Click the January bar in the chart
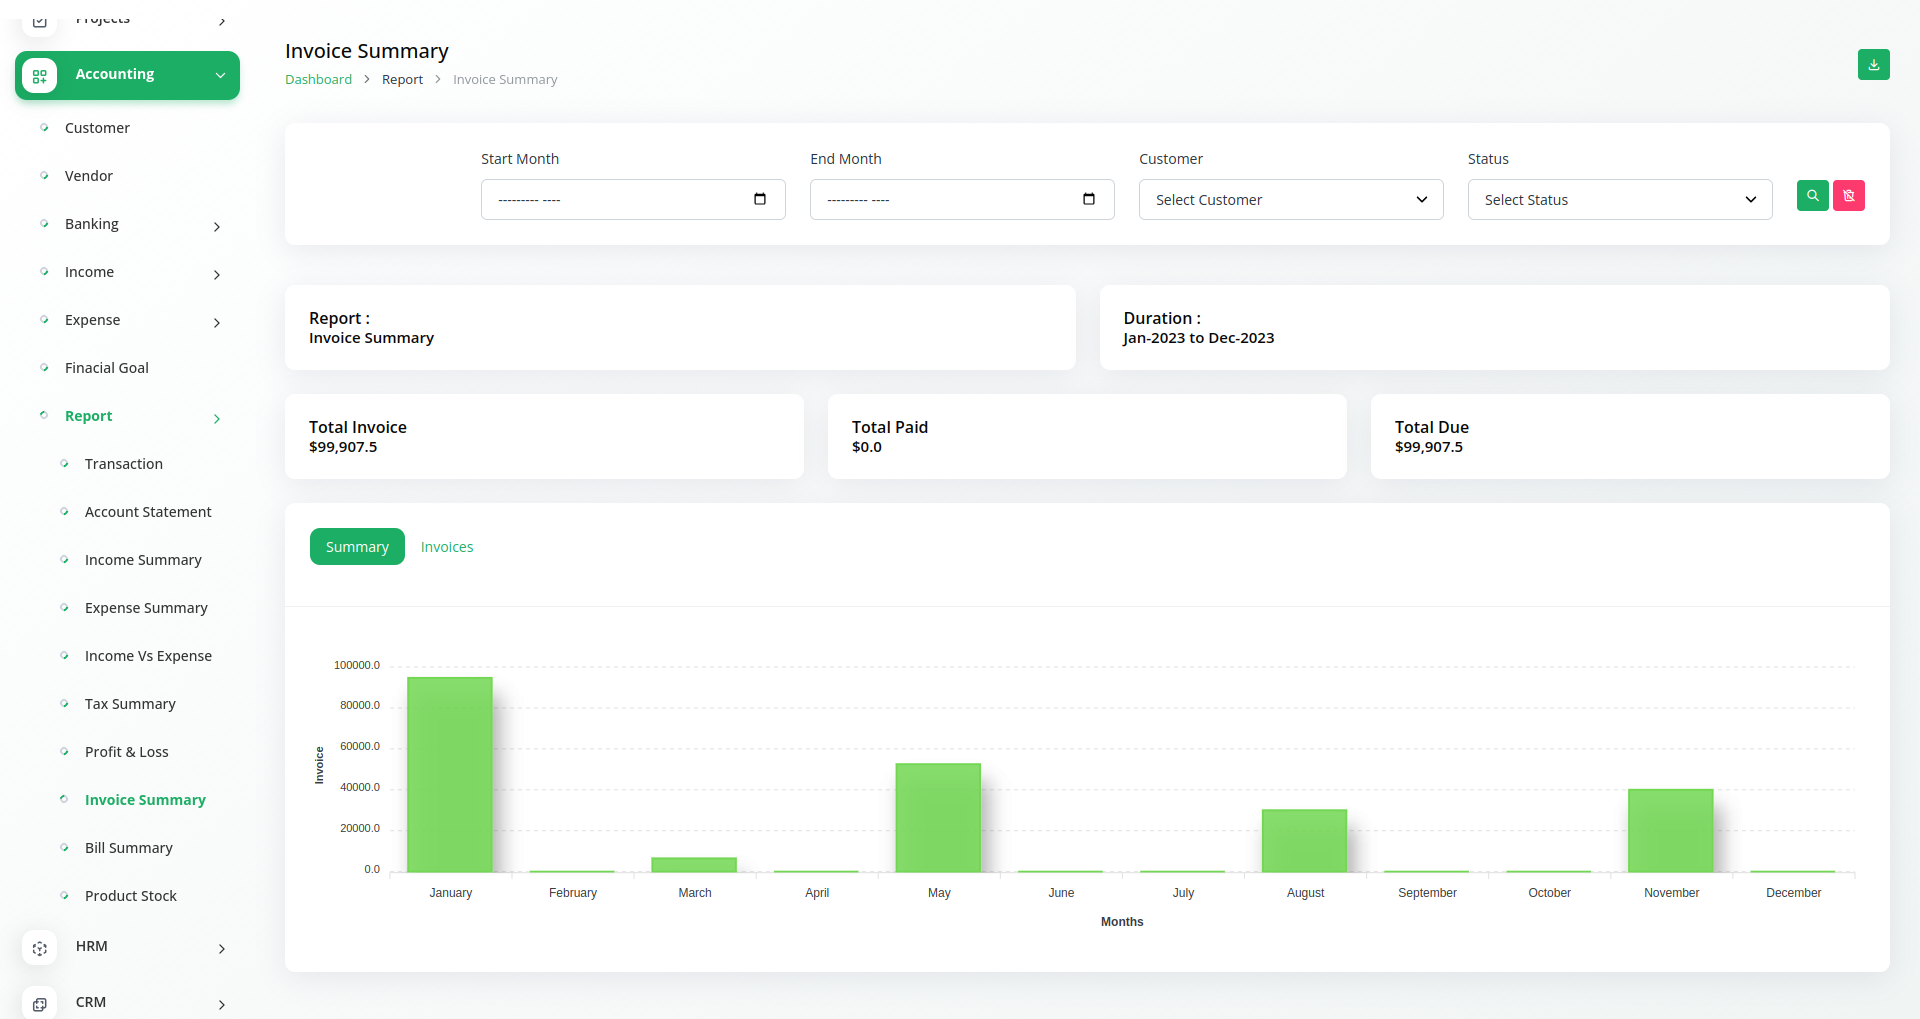 point(450,775)
